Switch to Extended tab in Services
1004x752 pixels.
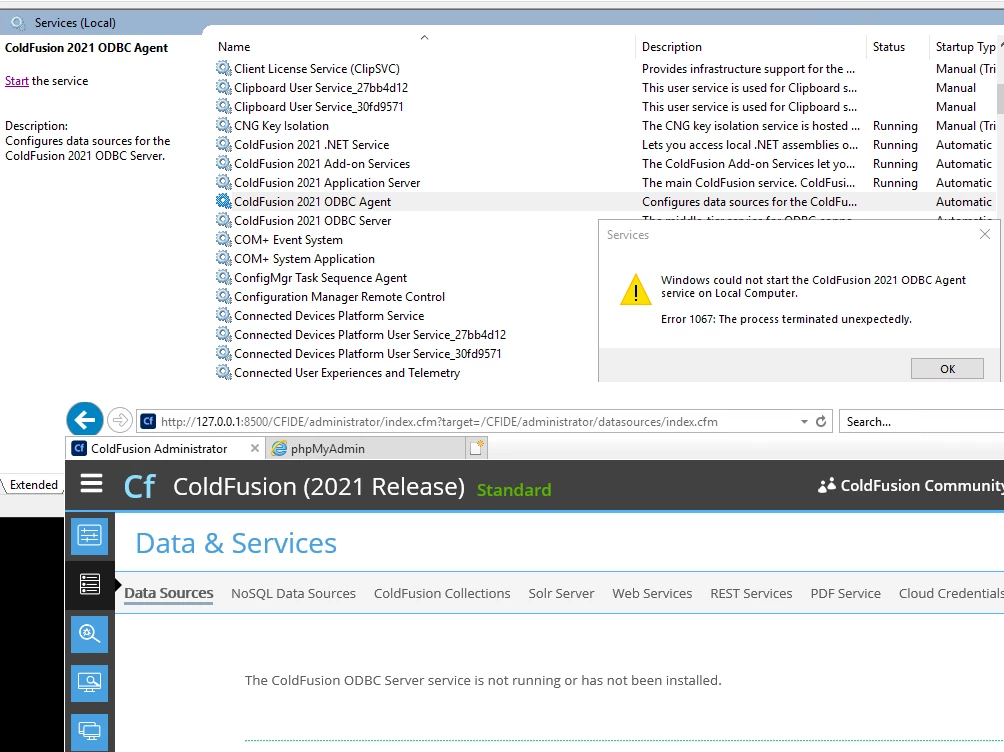pyautogui.click(x=33, y=485)
